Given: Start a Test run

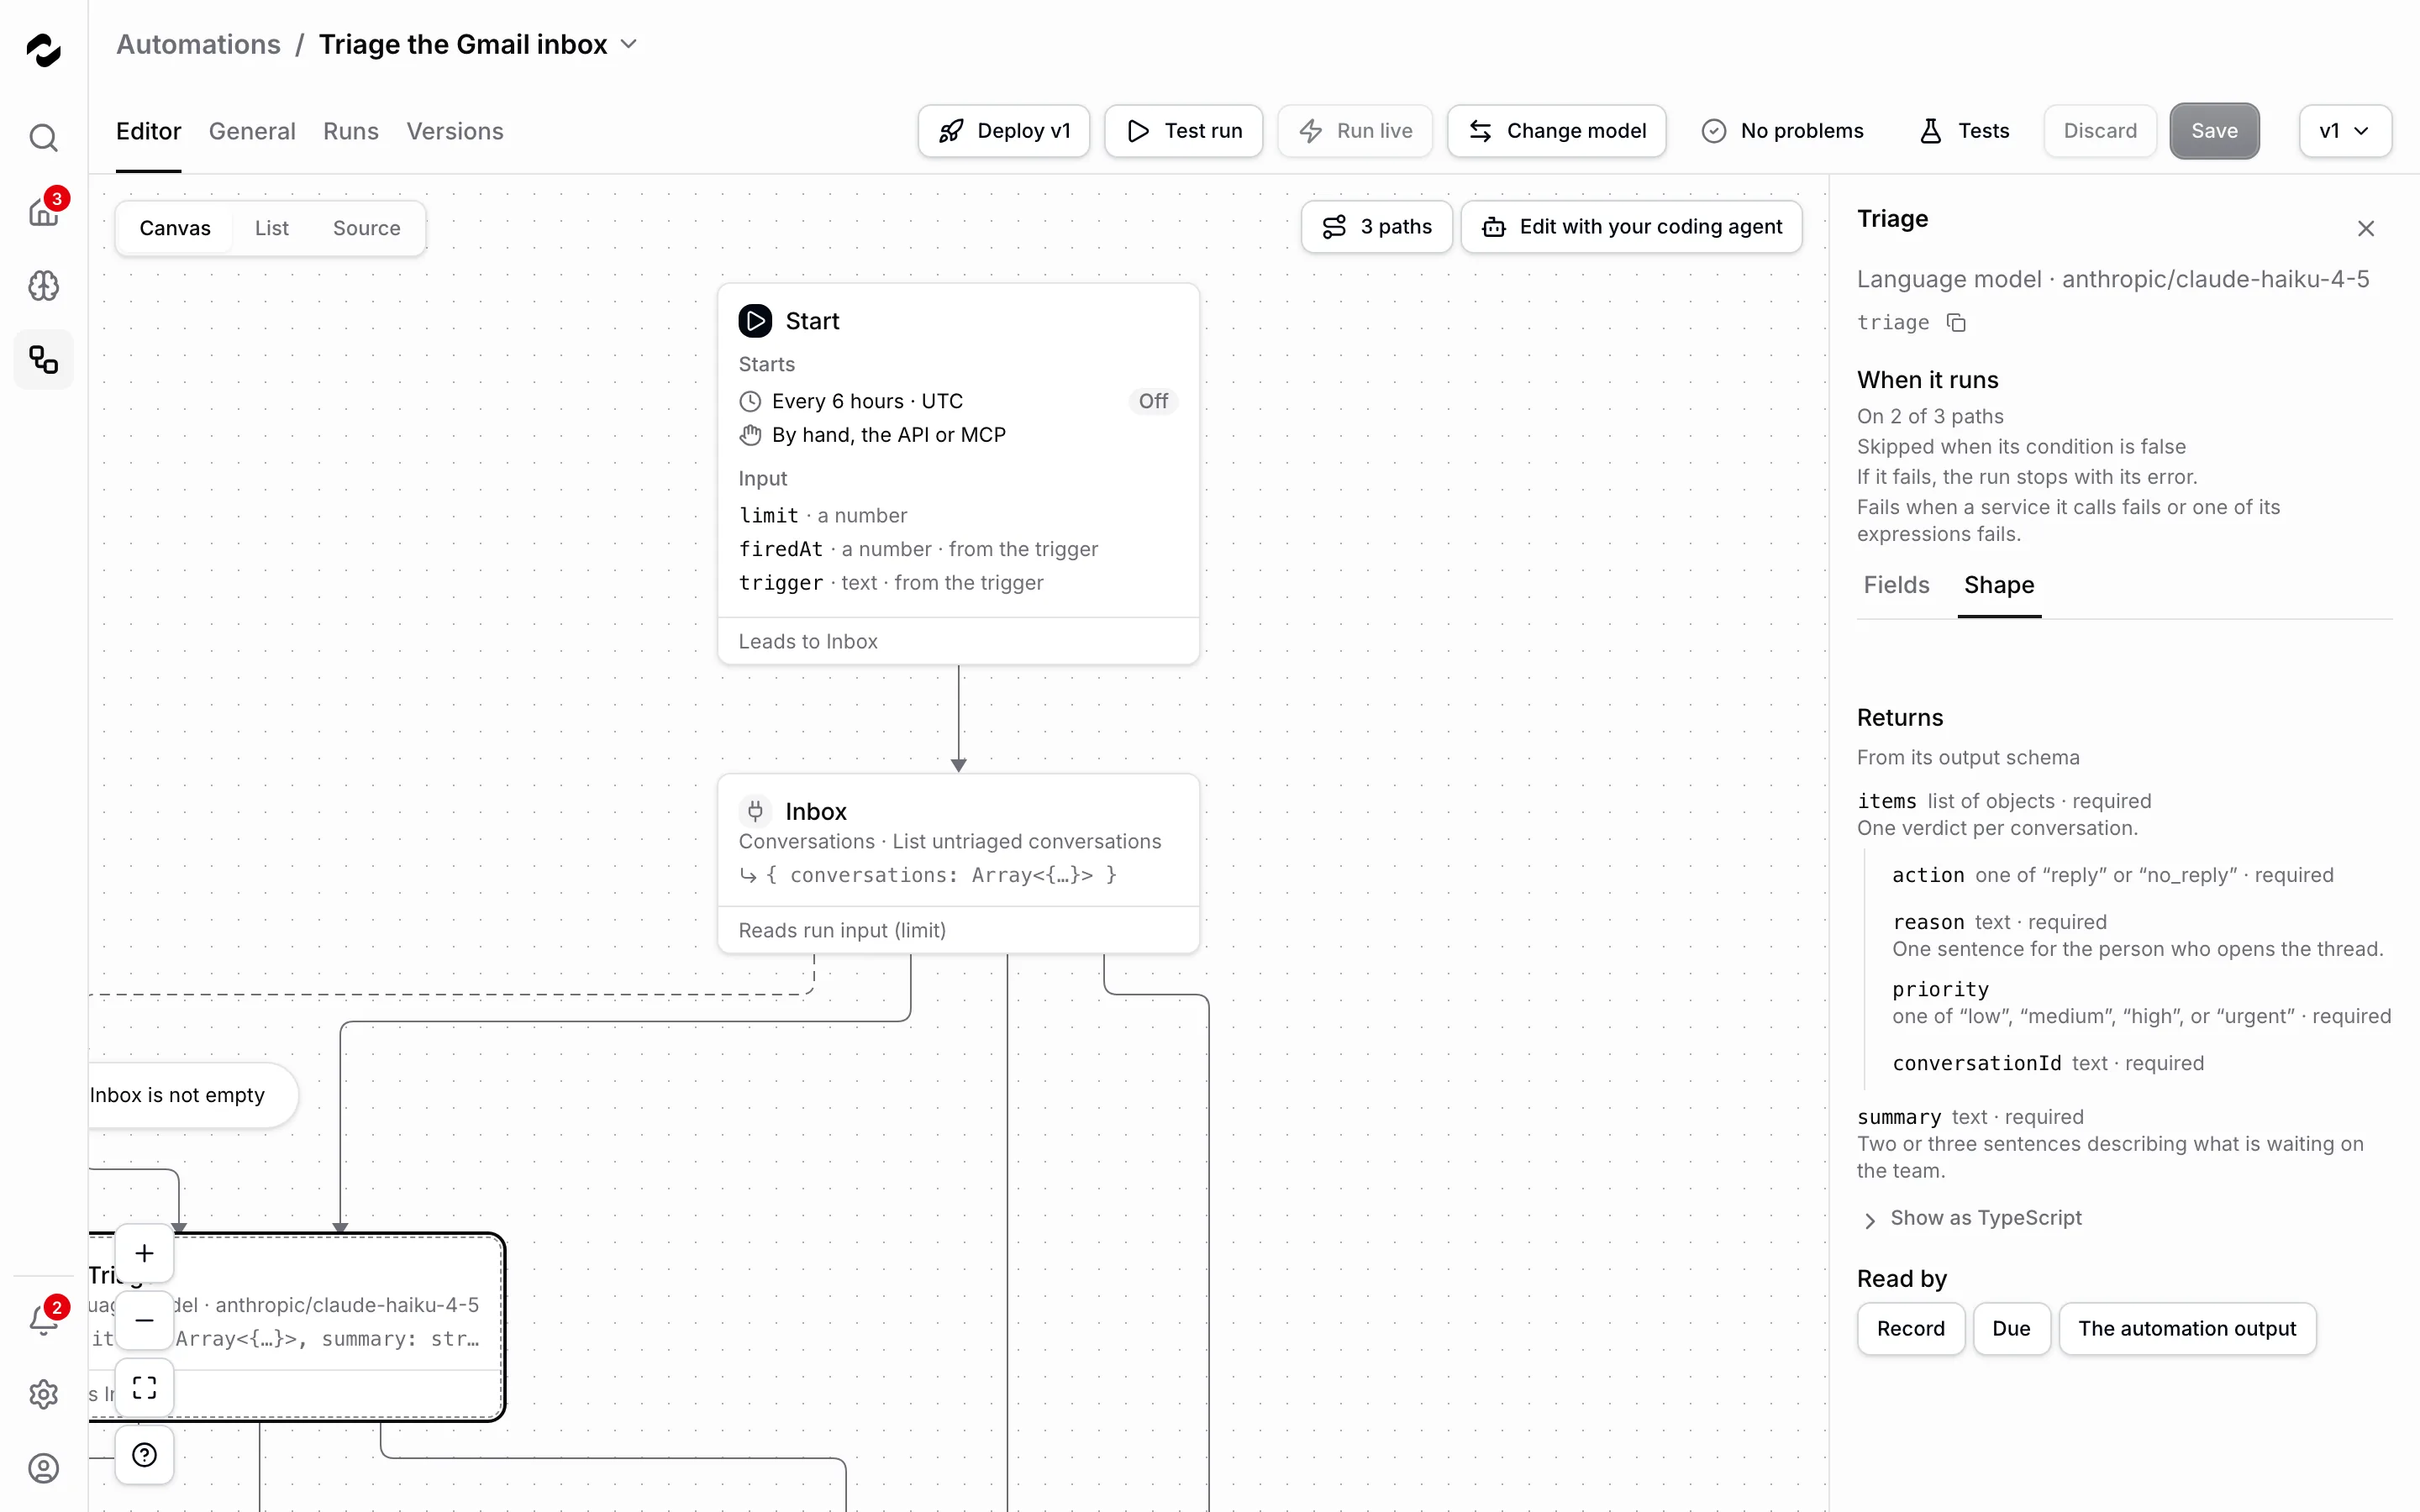Looking at the screenshot, I should [x=1184, y=131].
